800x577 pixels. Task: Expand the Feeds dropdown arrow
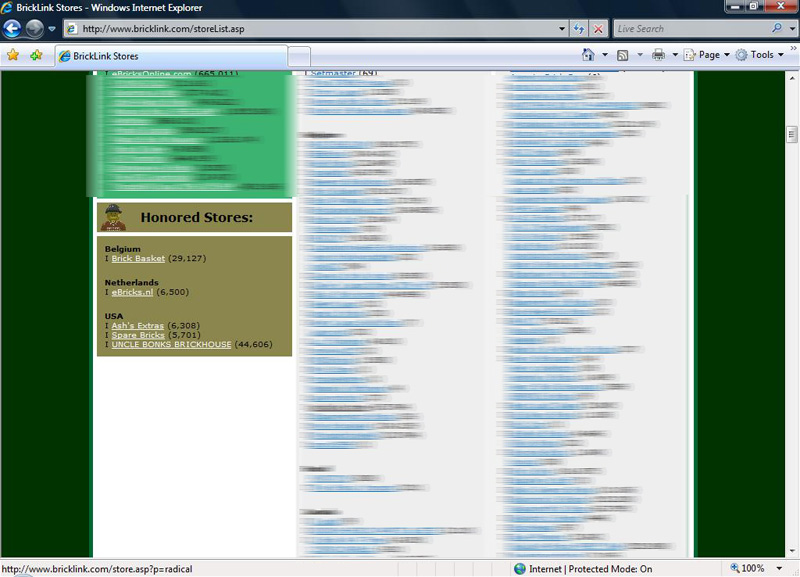click(x=640, y=55)
